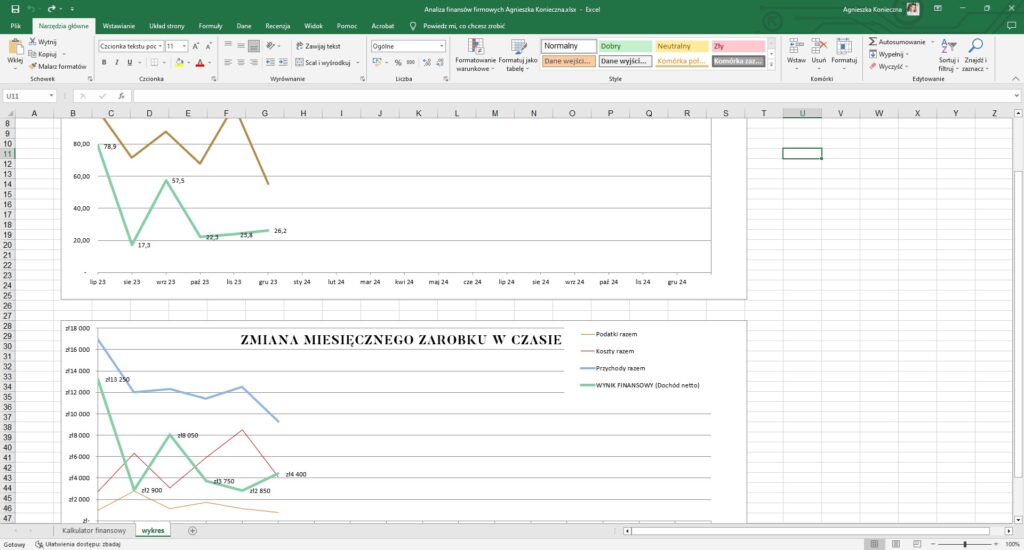Screen dimensions: 1024x550
Task: Click the Znajdź i zaznacz magnifier icon
Action: pos(976,48)
